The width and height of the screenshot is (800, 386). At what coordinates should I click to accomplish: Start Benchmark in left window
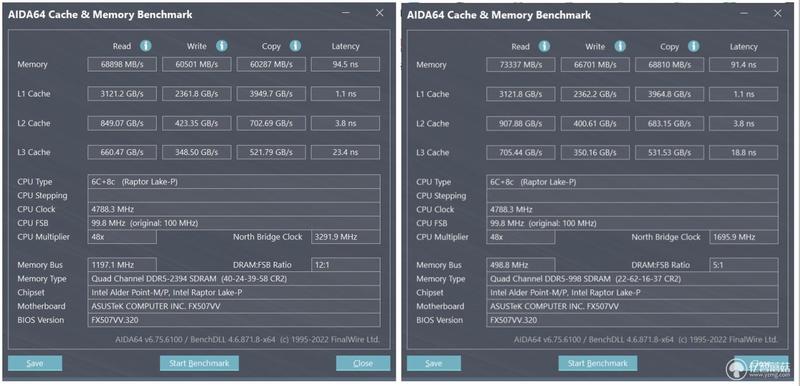199,363
